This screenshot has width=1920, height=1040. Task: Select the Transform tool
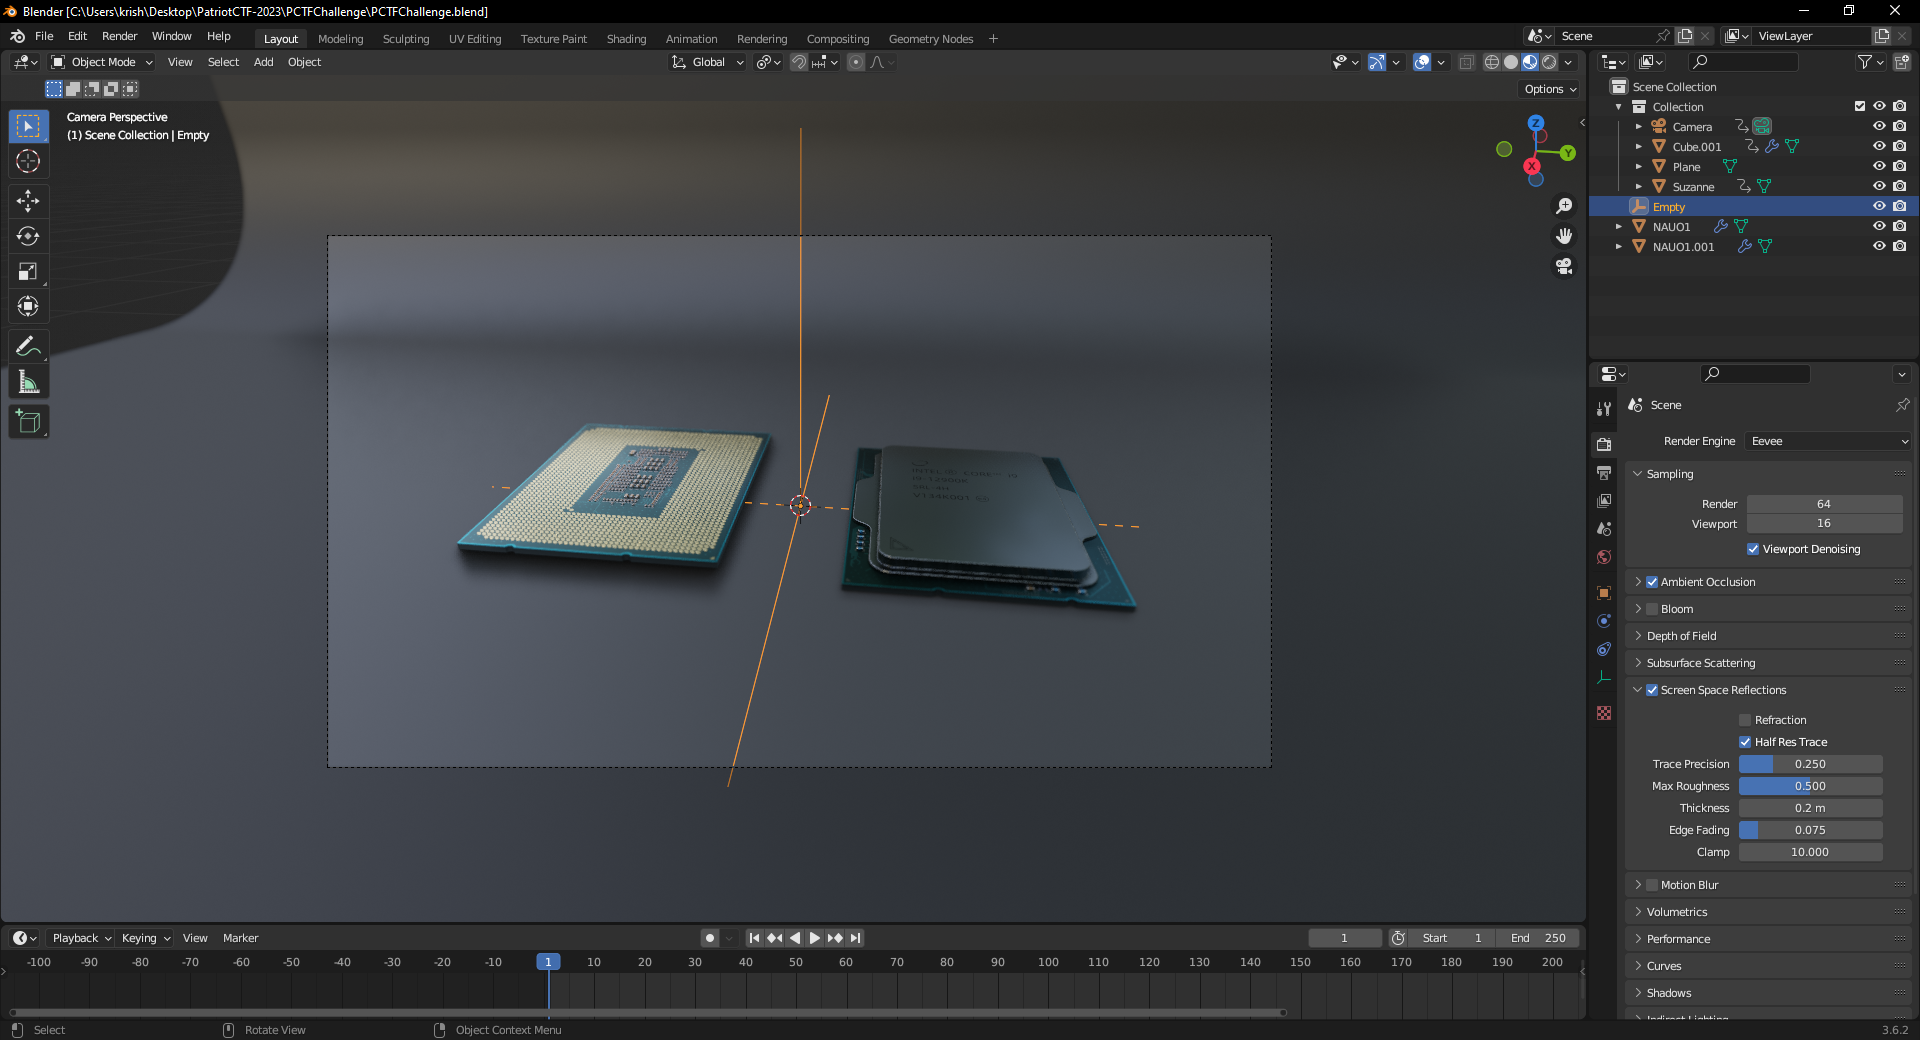click(x=28, y=306)
